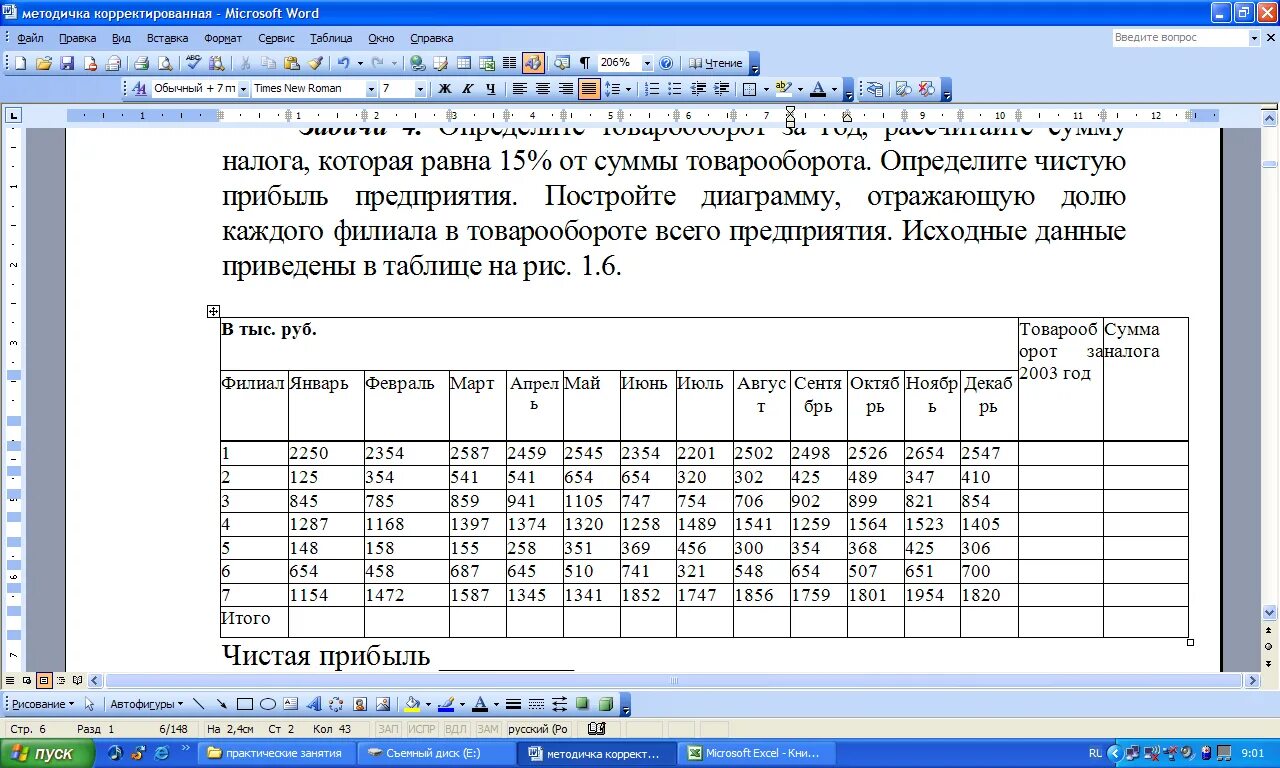
Task: Toggle non-printing characters (¶)
Action: click(585, 63)
